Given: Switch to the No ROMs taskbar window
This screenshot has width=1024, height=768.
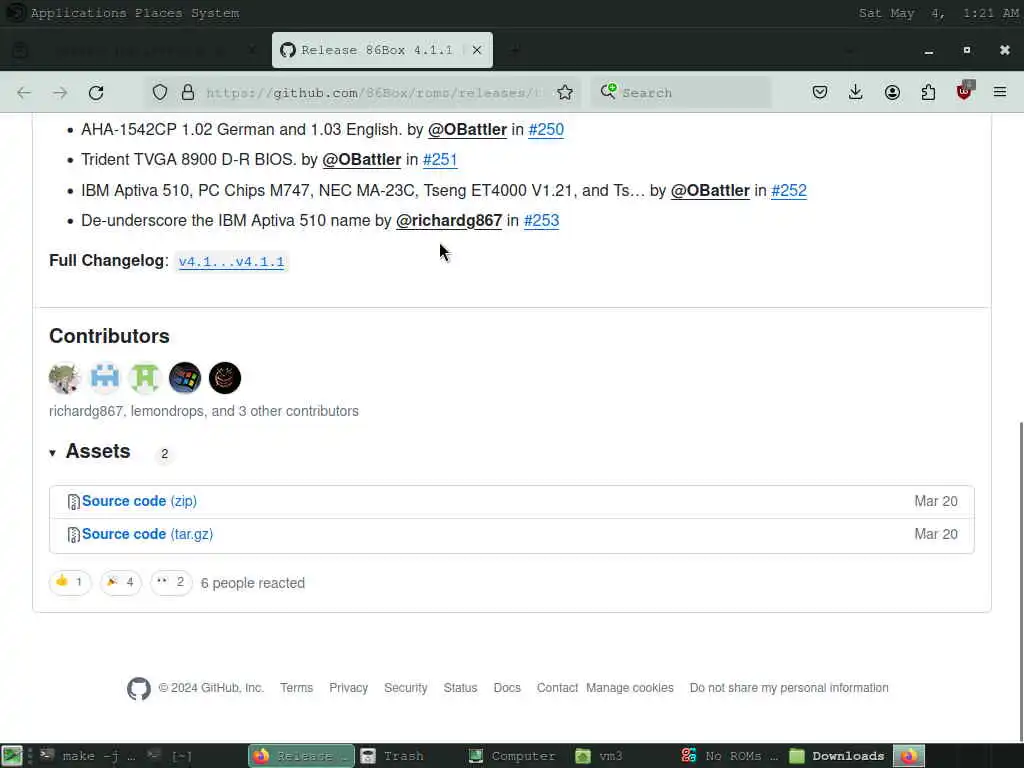Looking at the screenshot, I should click(x=730, y=756).
